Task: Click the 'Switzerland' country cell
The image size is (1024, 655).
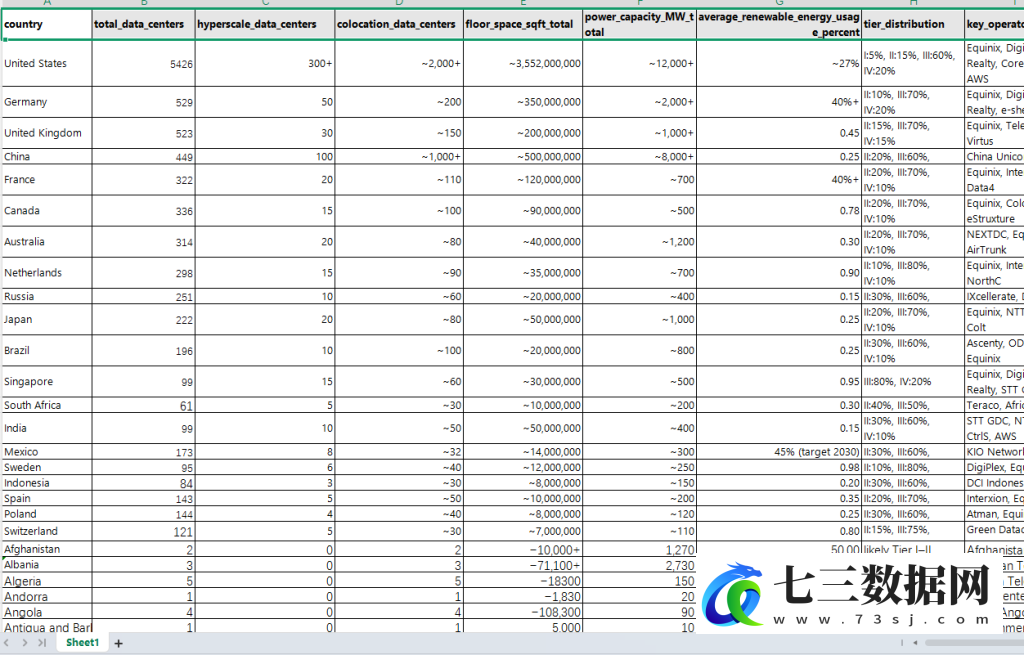Action: [x=47, y=531]
